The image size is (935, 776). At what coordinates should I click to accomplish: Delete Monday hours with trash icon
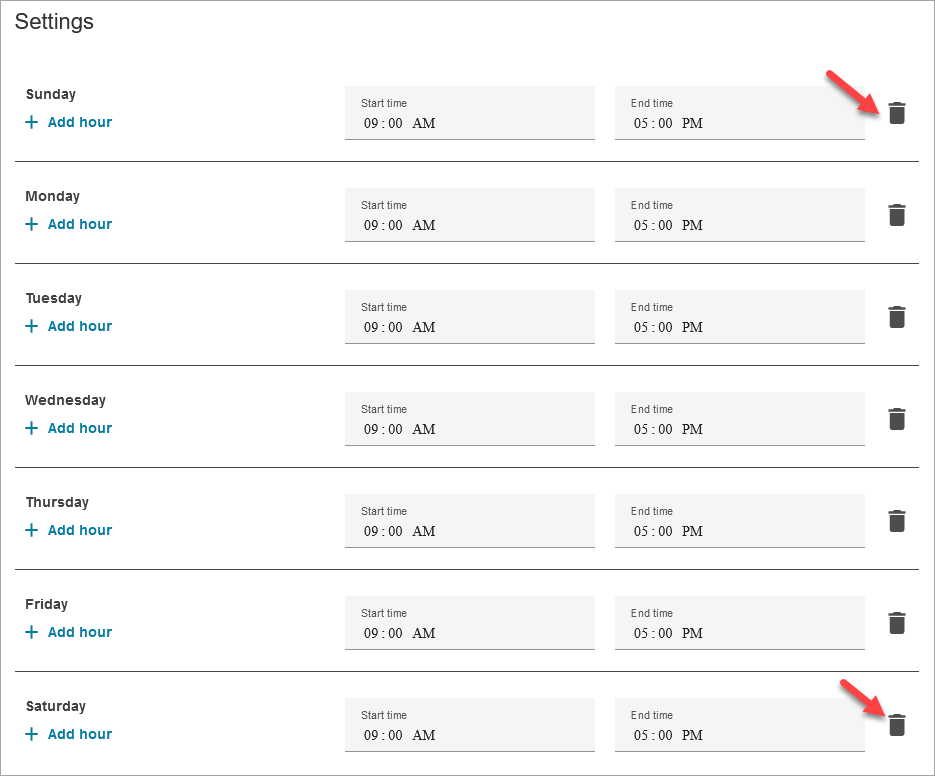tap(897, 215)
